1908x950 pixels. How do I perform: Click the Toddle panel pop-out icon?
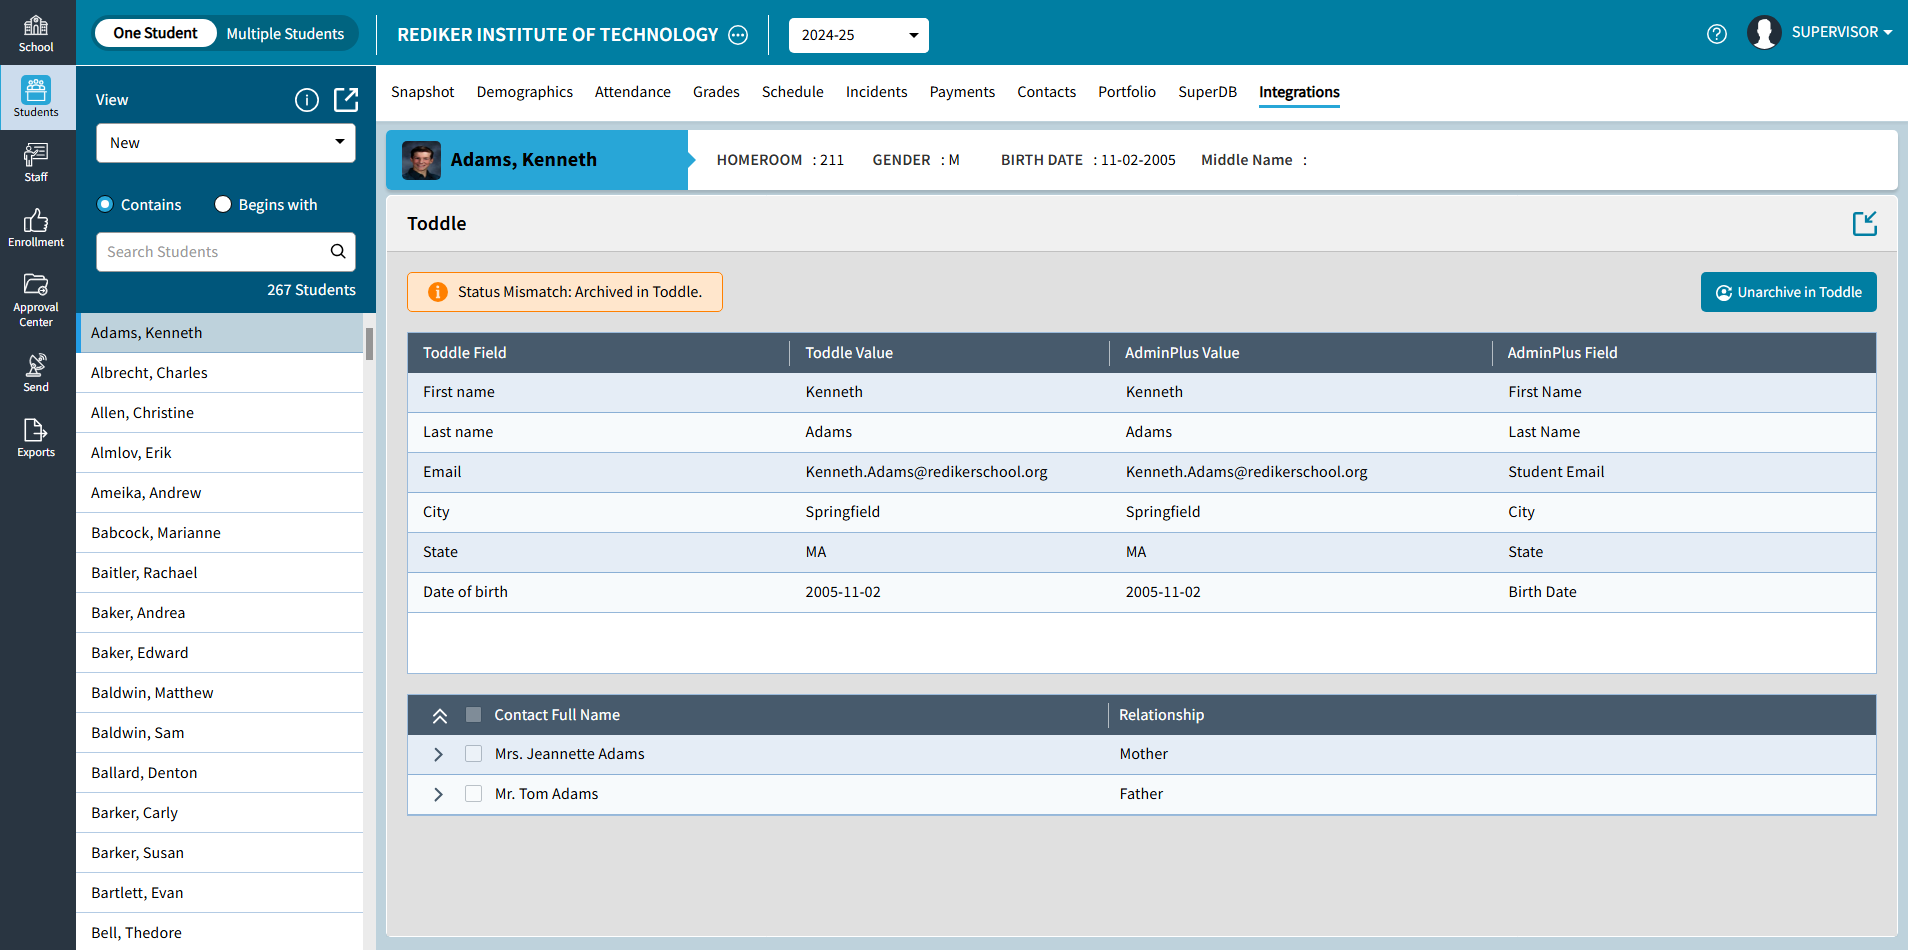point(1865,223)
